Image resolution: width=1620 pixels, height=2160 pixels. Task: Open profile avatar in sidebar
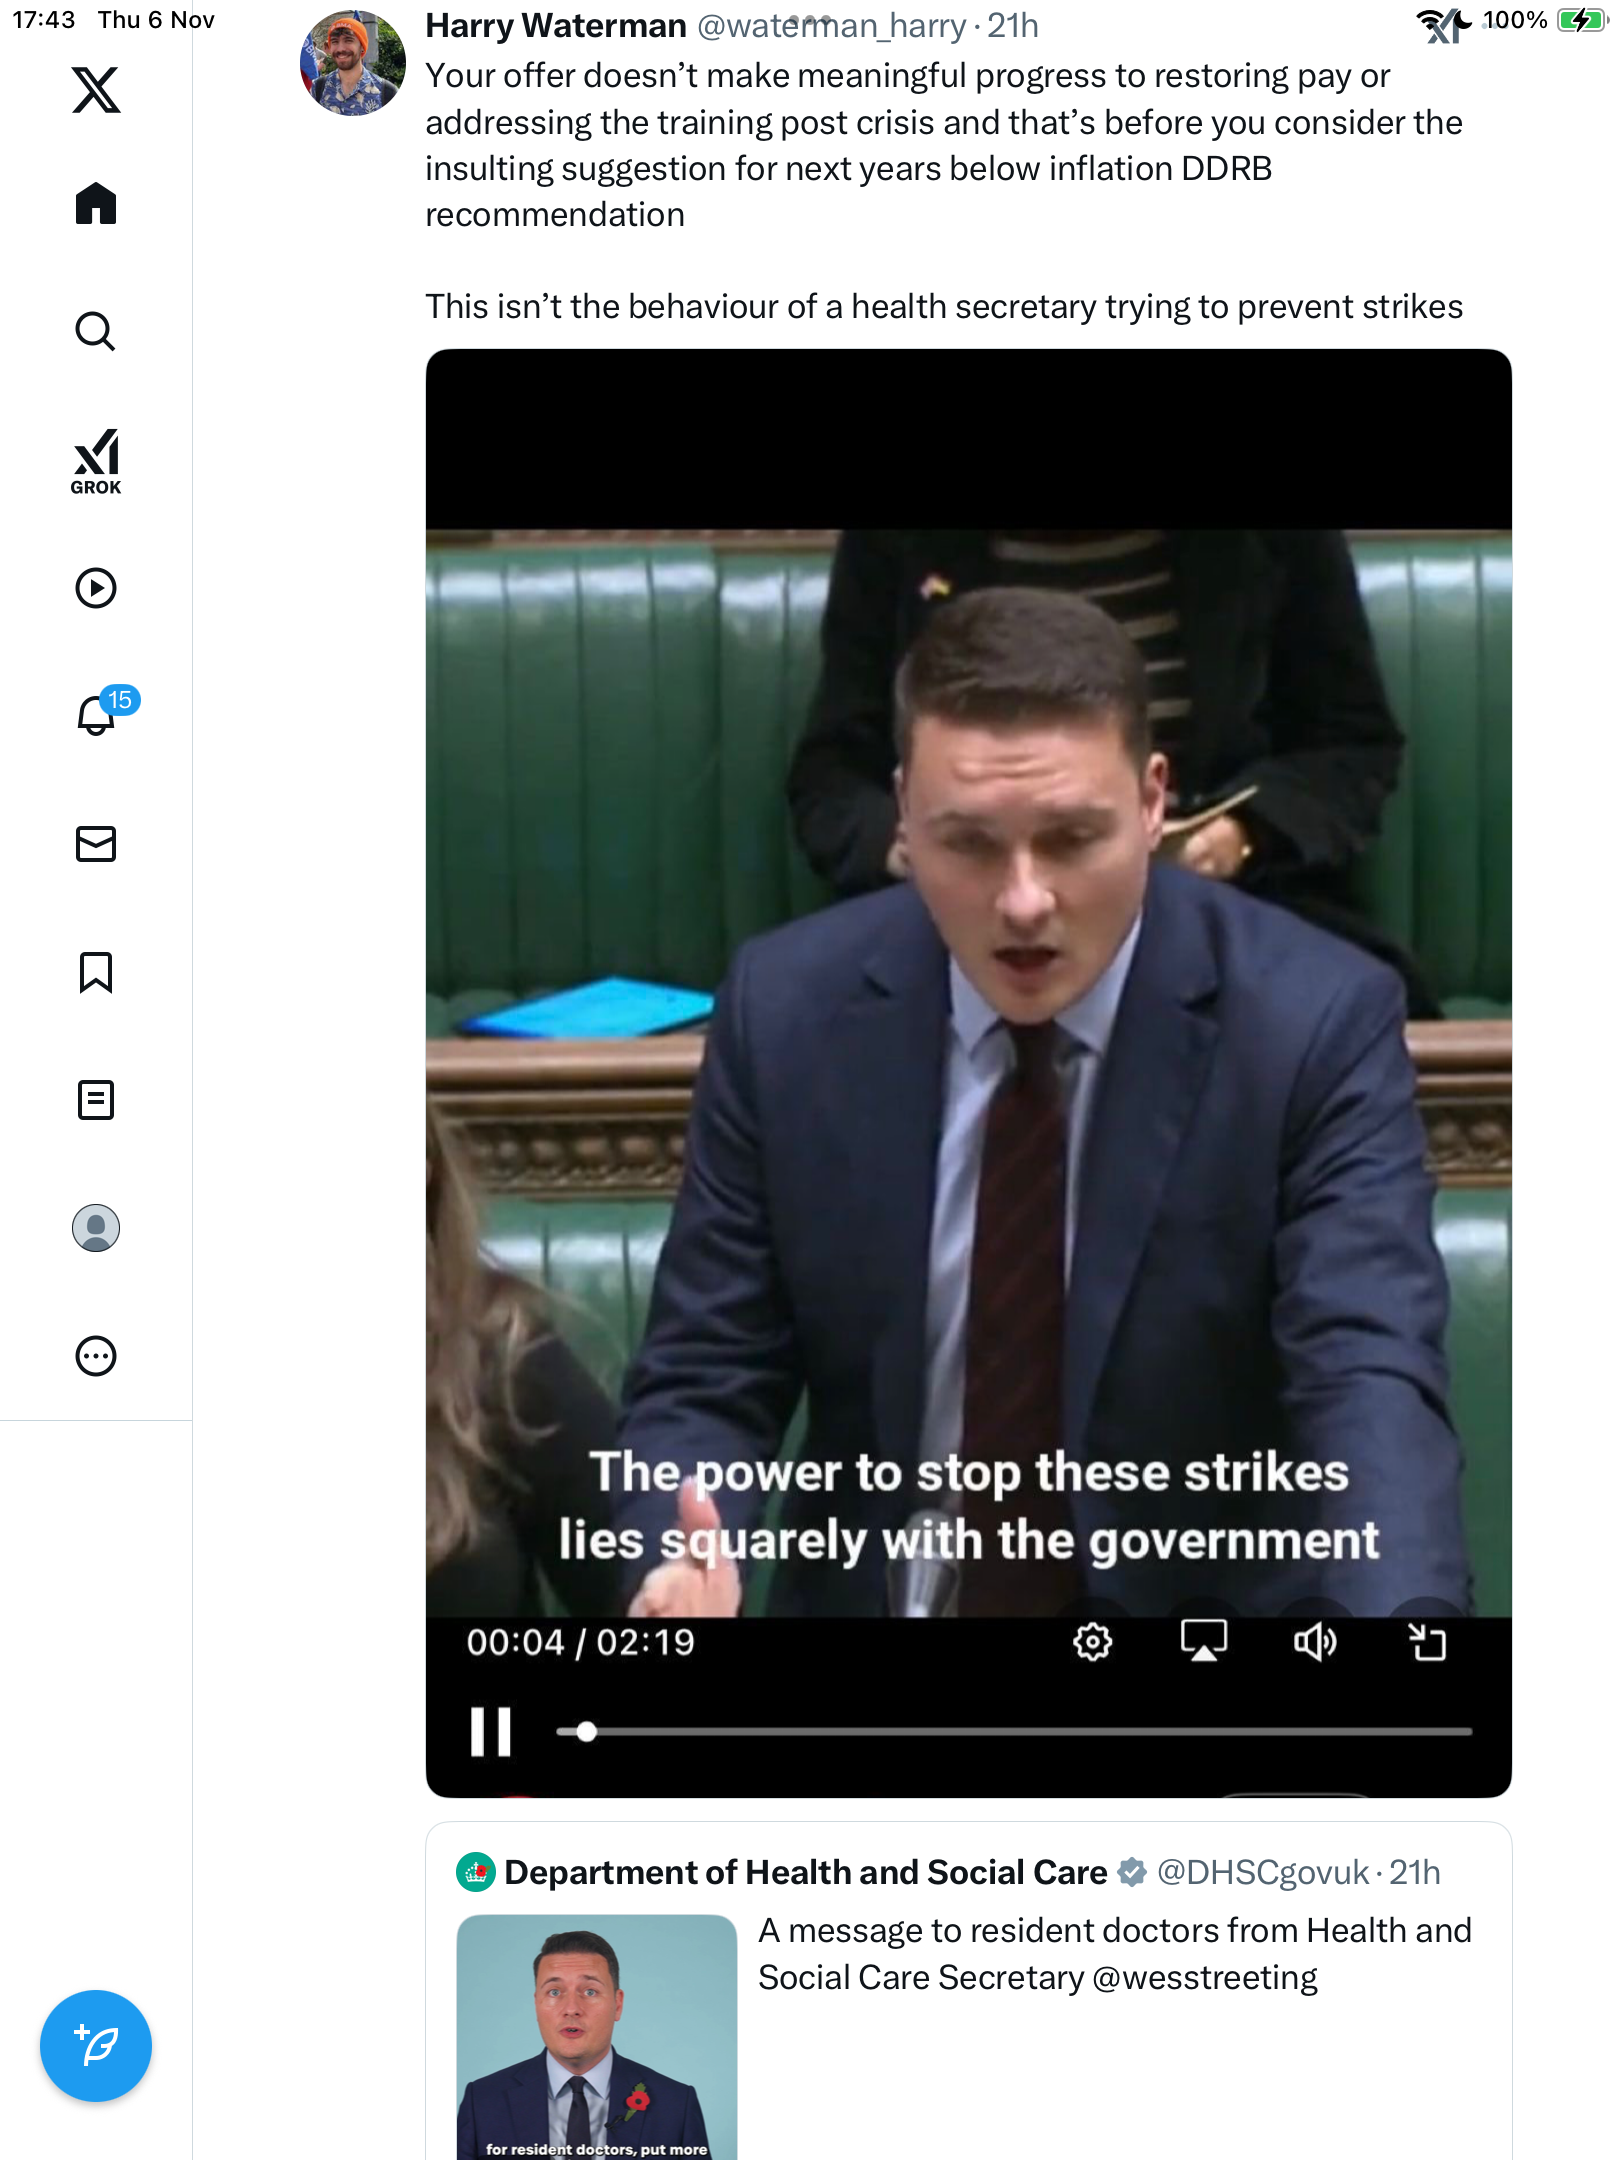[96, 1228]
